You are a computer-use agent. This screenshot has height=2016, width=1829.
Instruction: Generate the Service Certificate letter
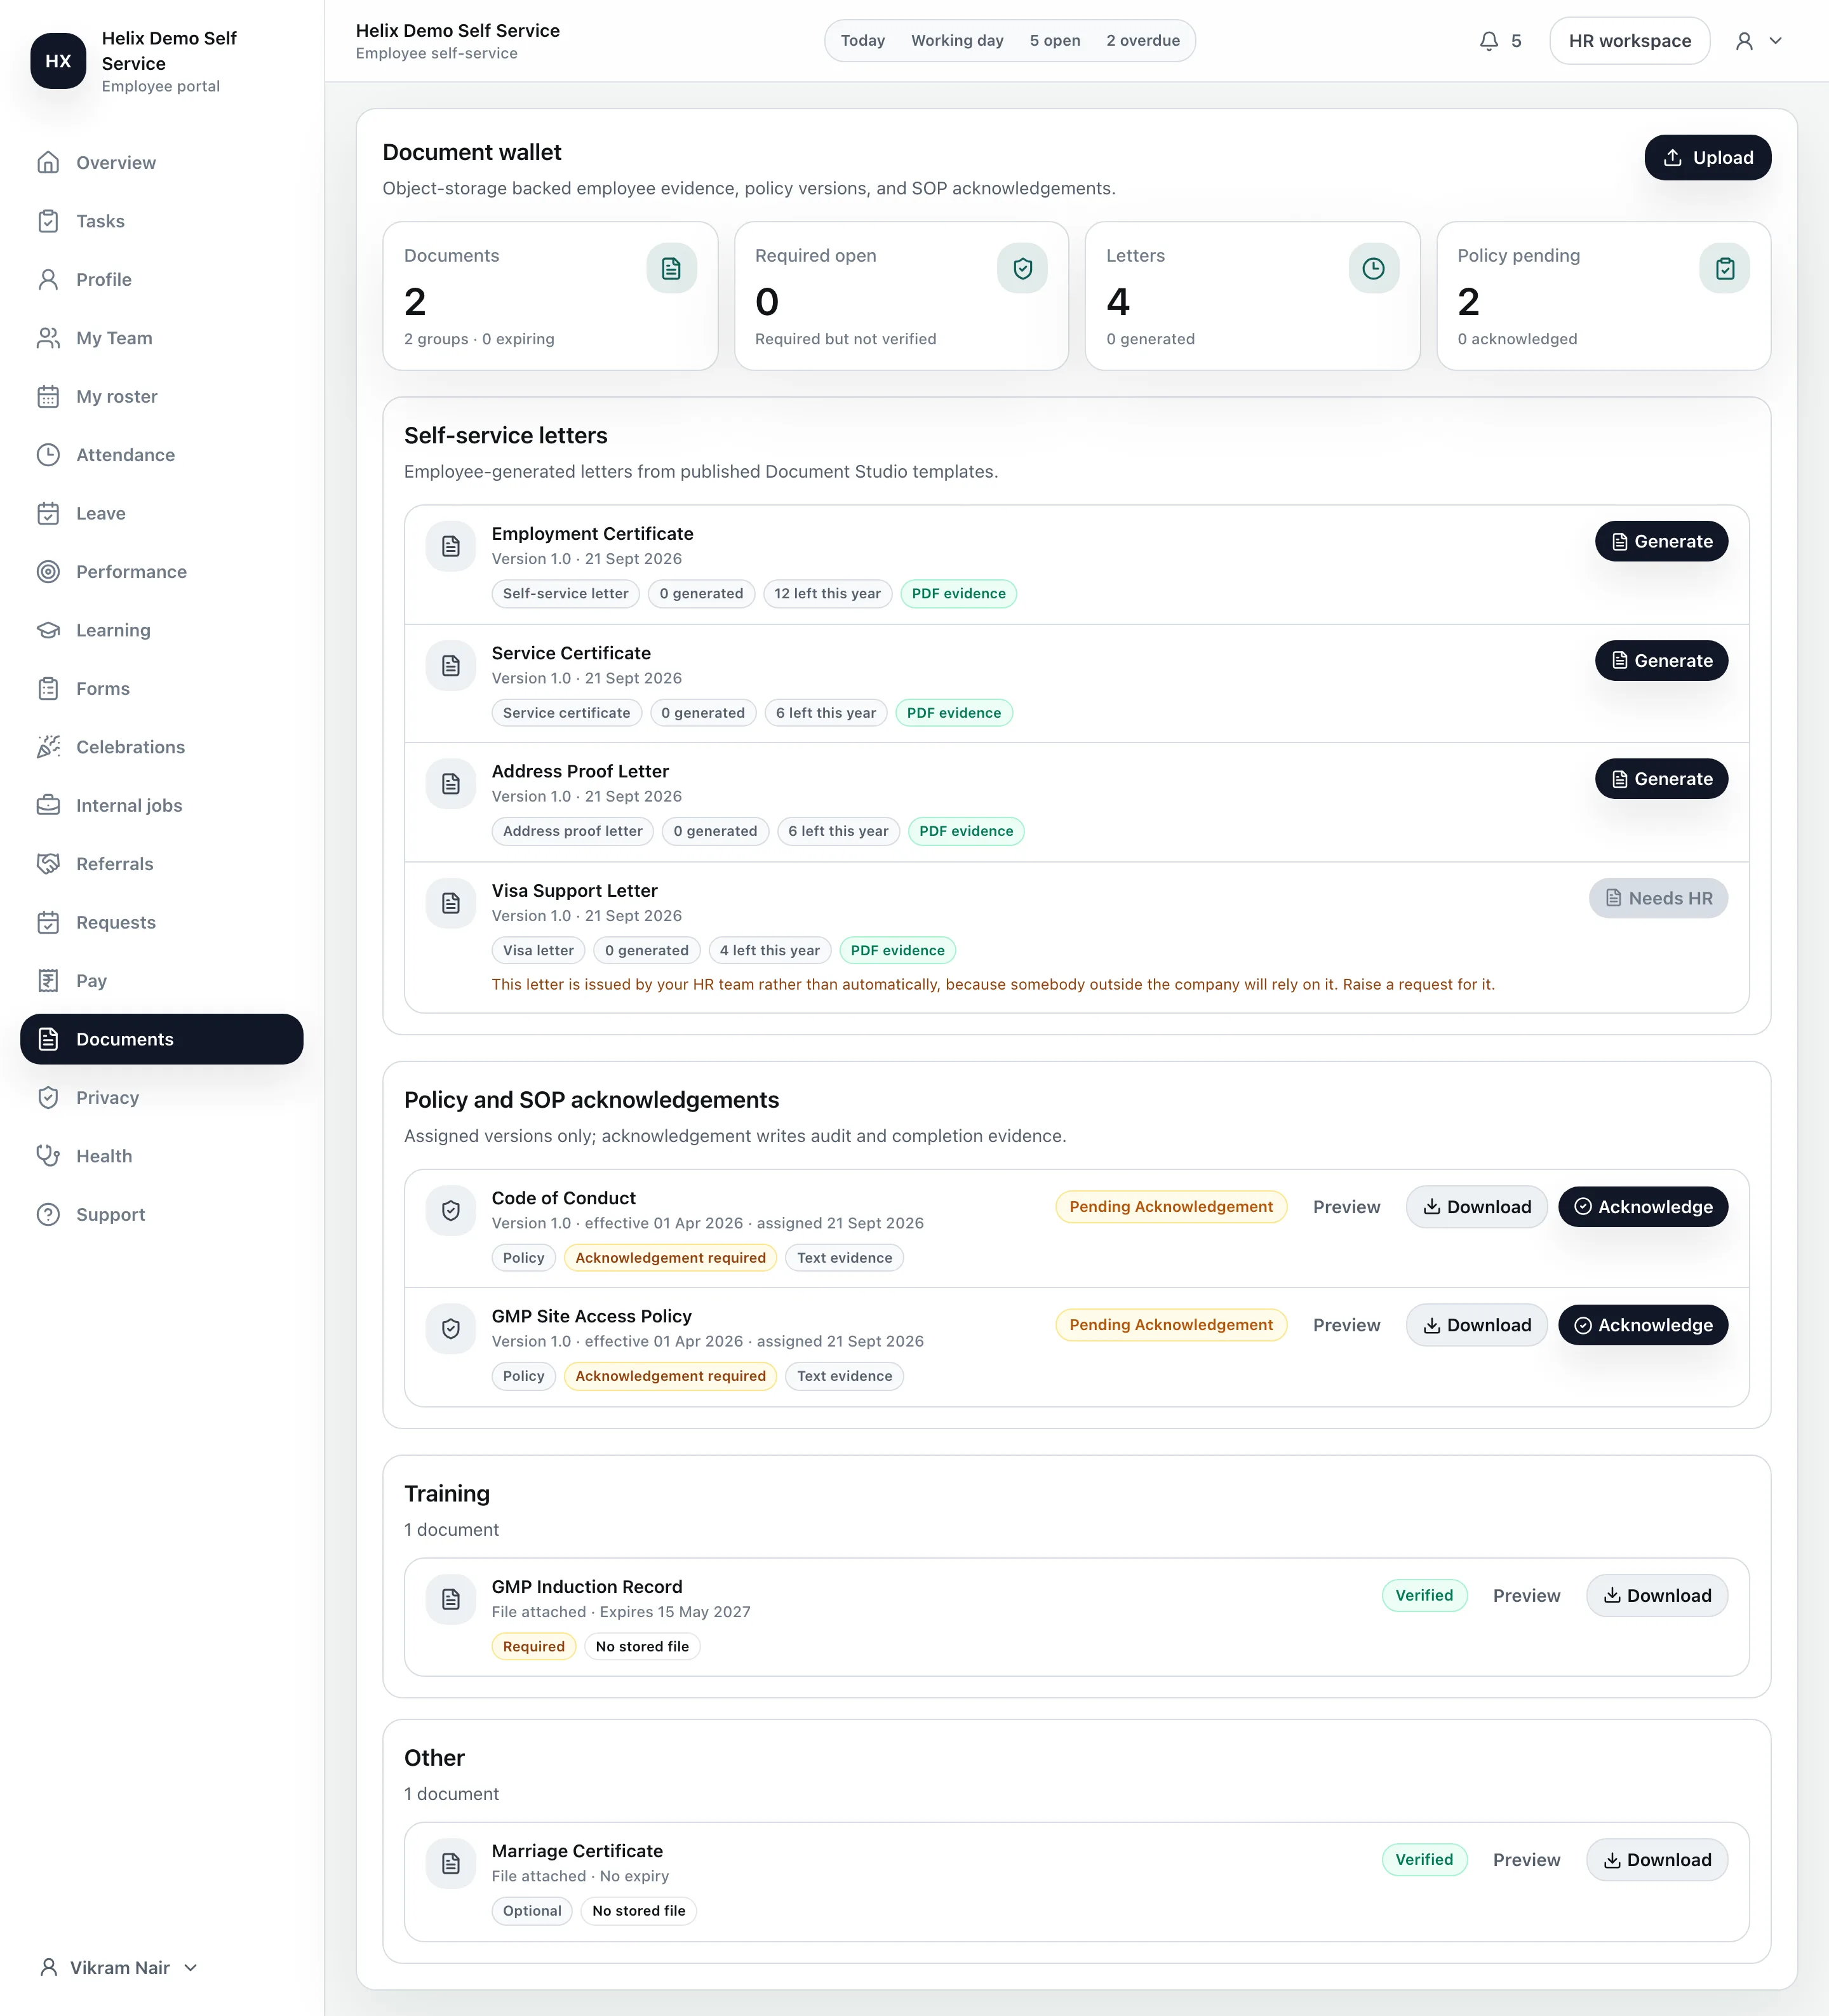[x=1661, y=661]
